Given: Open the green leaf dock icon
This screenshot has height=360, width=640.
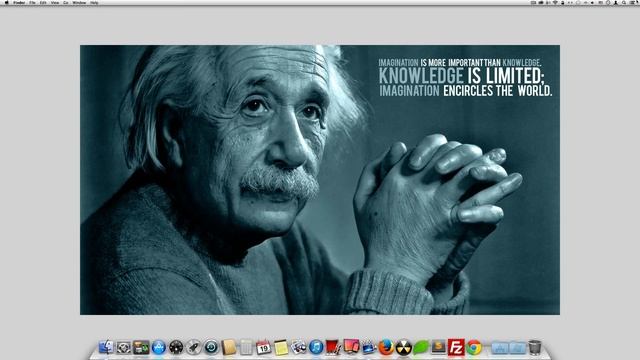Looking at the screenshot, I should 421,348.
